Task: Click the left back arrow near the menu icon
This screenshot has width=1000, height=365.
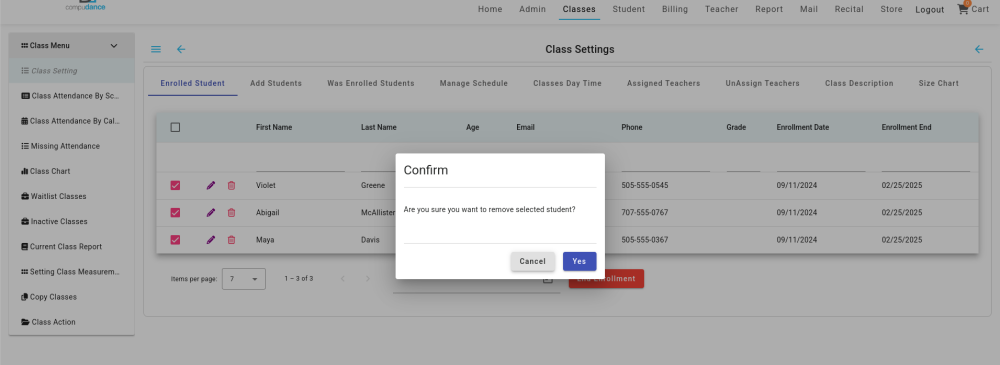Action: click(x=181, y=49)
